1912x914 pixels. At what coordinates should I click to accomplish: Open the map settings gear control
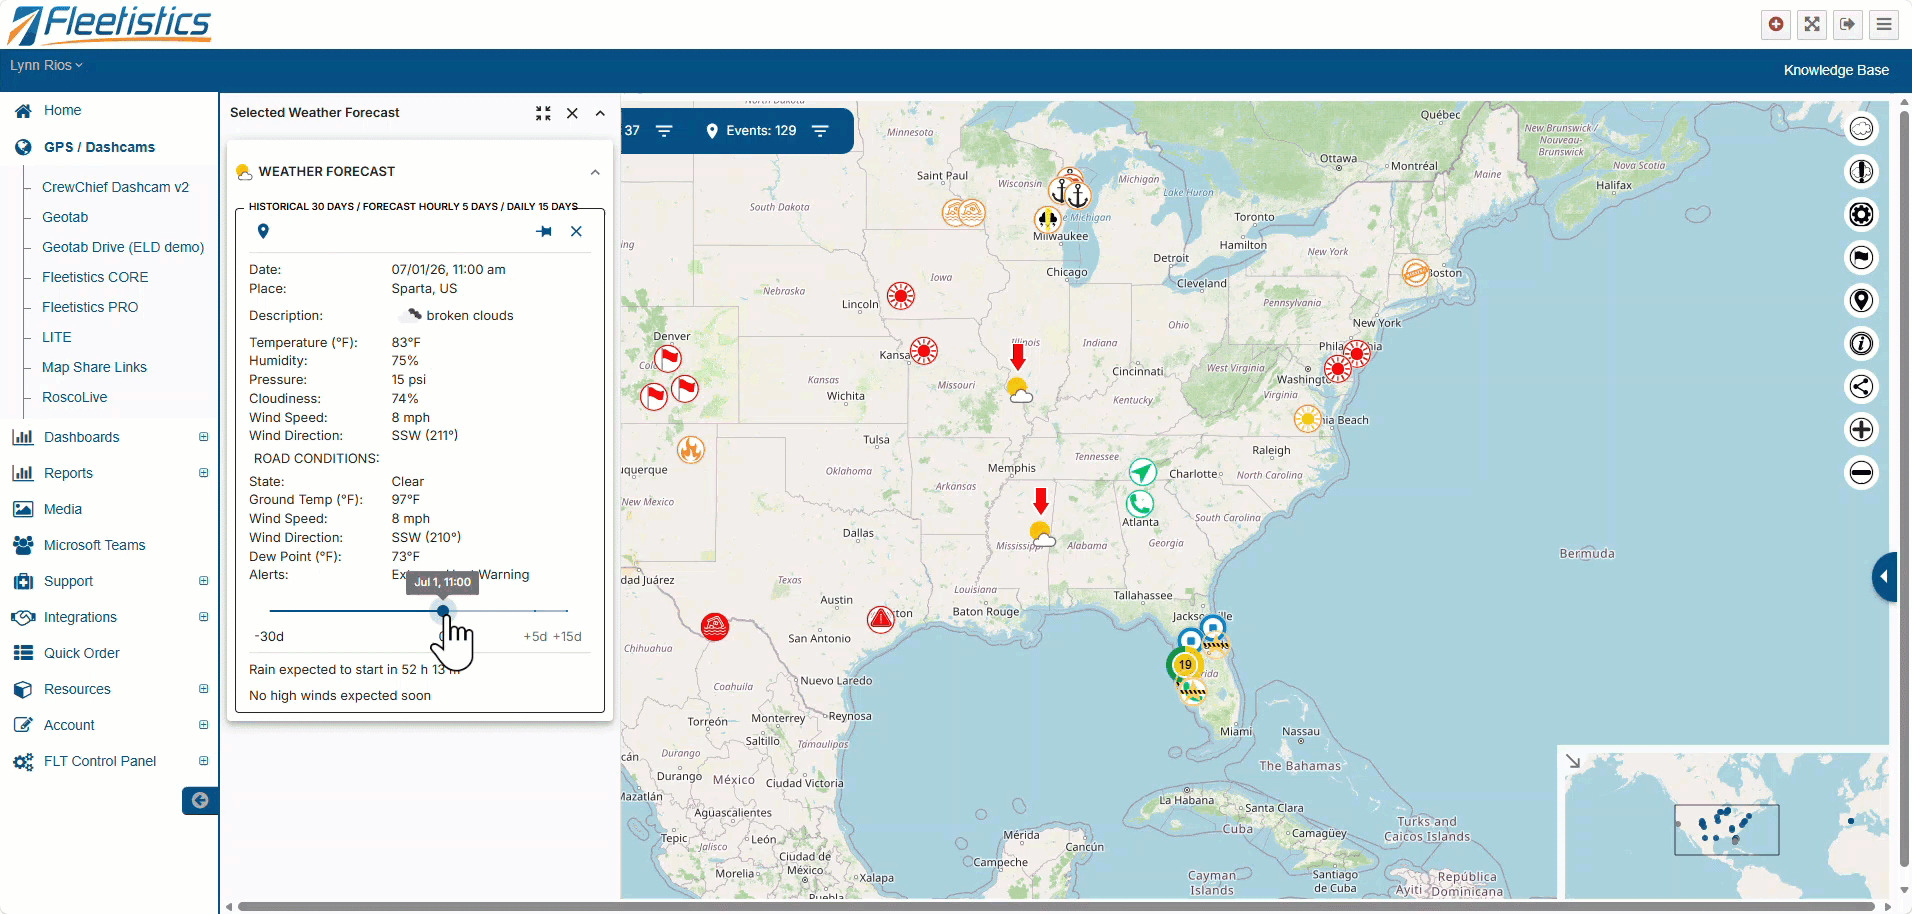click(x=1861, y=215)
